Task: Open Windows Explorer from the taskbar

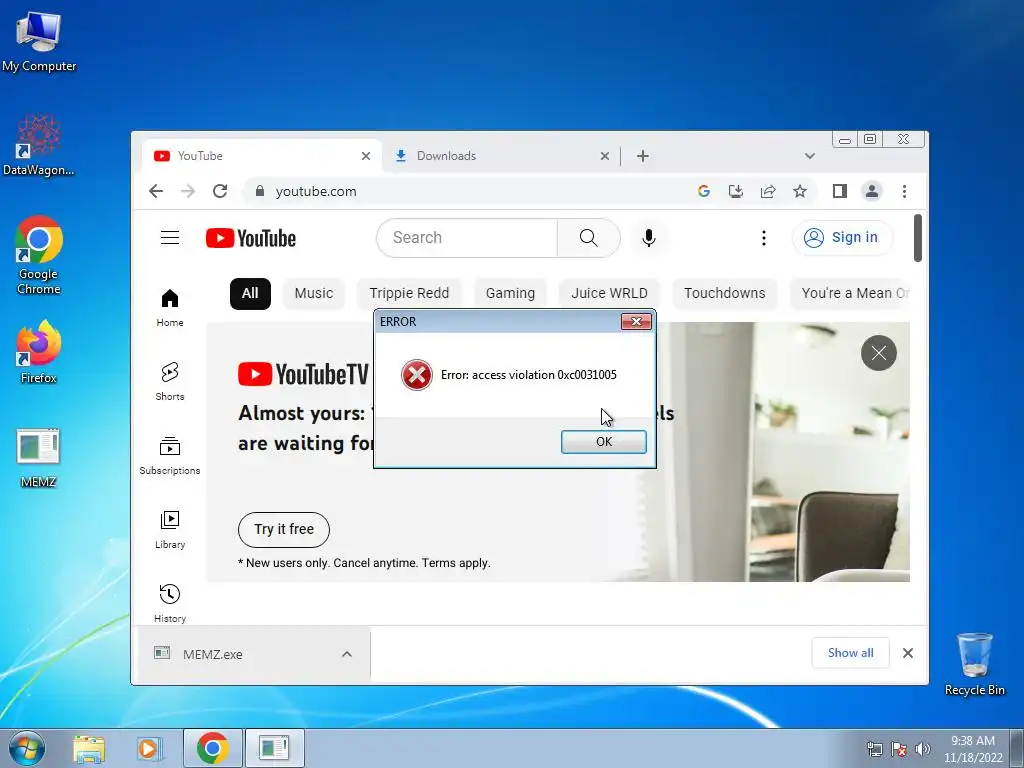Action: (x=89, y=748)
